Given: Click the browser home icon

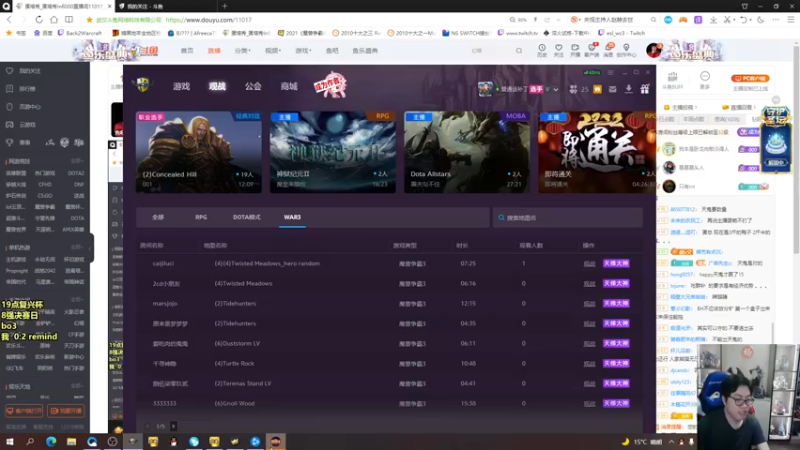Looking at the screenshot, I should click(x=54, y=19).
